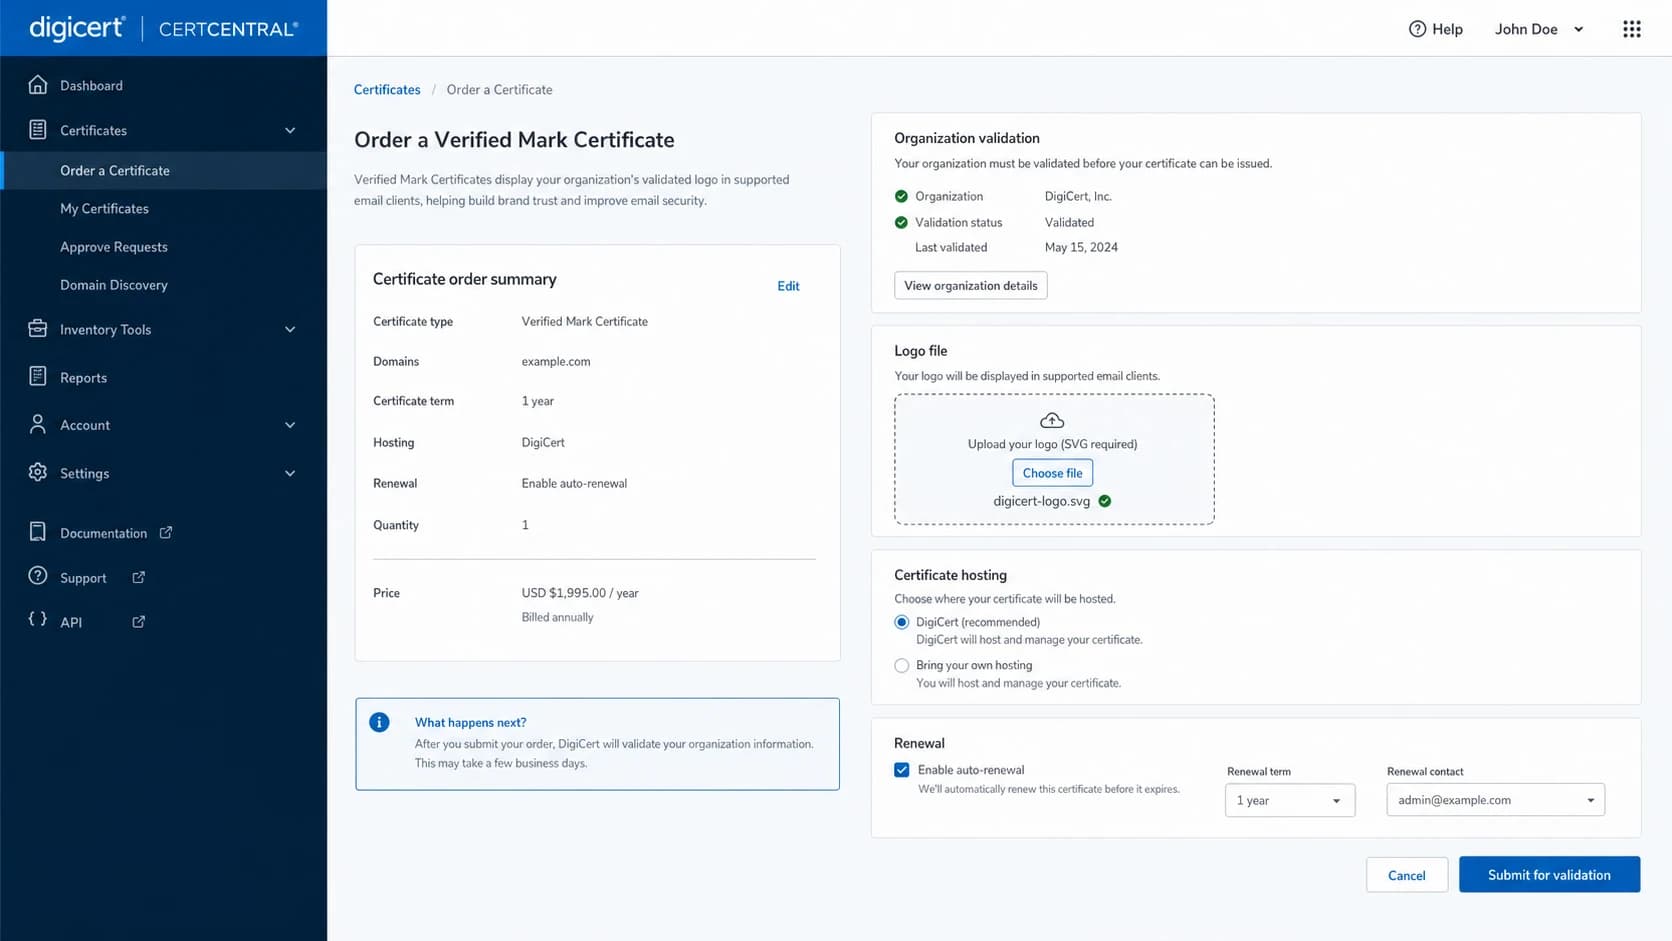Click the Certificates document icon in sidebar
Image resolution: width=1672 pixels, height=941 pixels.
(38, 130)
